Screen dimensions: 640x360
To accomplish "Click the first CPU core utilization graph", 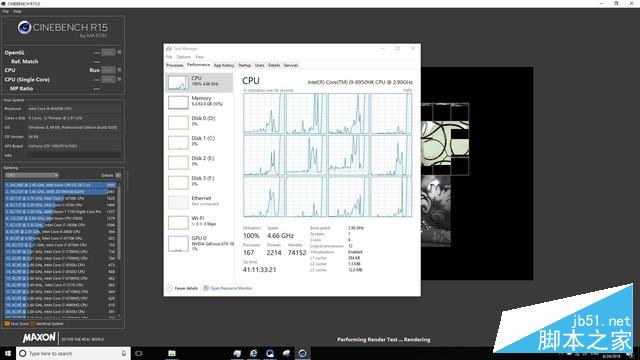I will (x=264, y=113).
